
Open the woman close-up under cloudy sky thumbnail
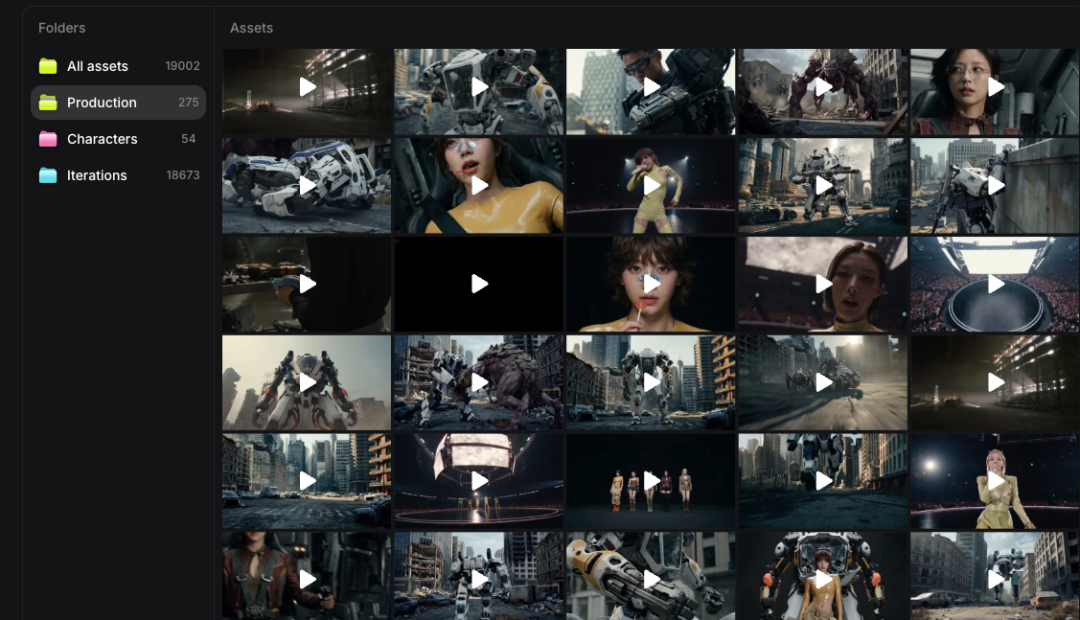[x=823, y=284]
